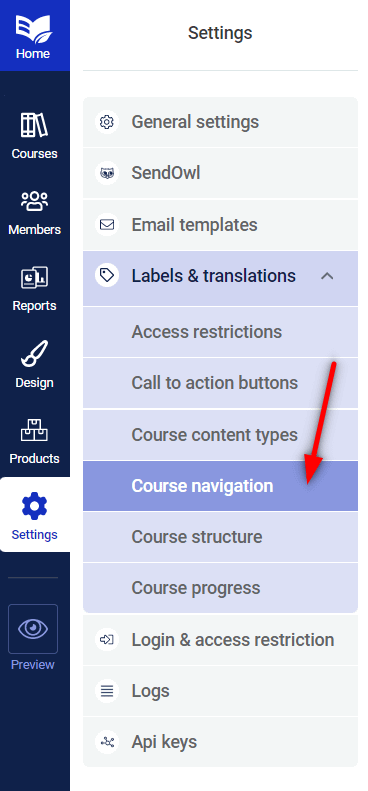Collapse Labels & translations chevron
The width and height of the screenshot is (368, 791).
coord(328,276)
